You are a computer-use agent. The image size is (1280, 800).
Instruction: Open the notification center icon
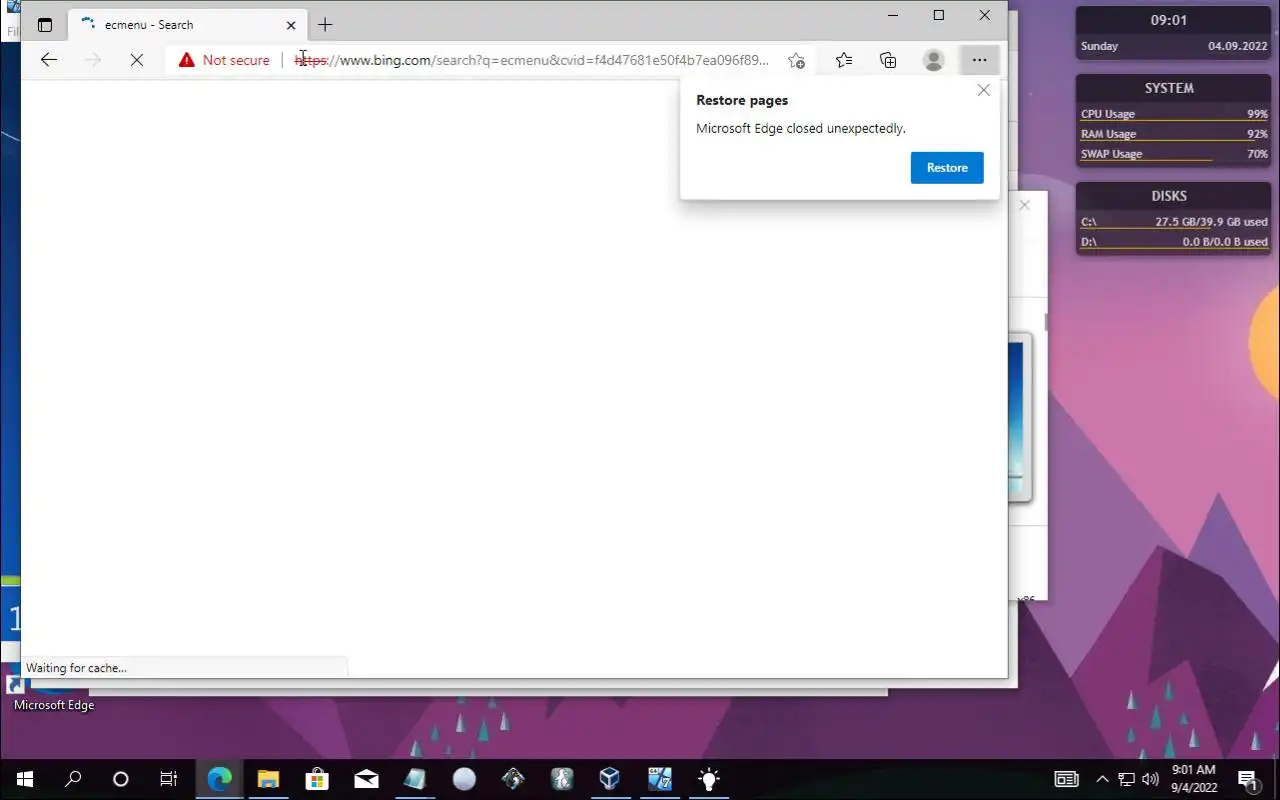tap(1247, 779)
